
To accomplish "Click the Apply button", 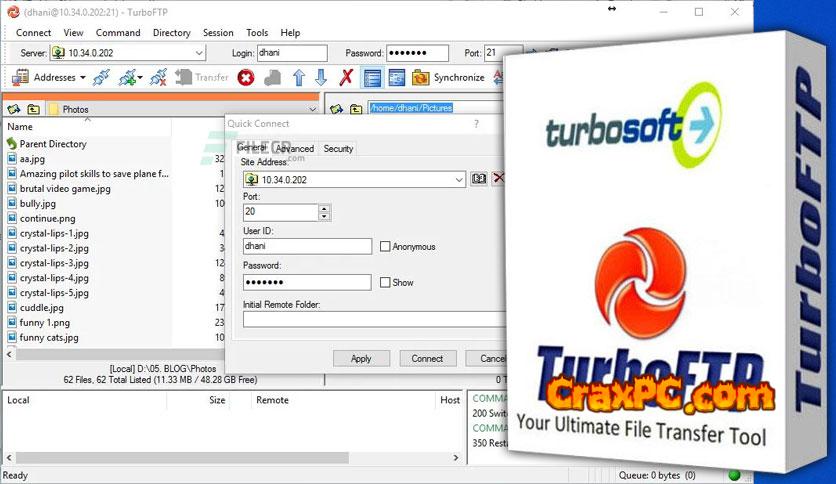I will pyautogui.click(x=361, y=358).
